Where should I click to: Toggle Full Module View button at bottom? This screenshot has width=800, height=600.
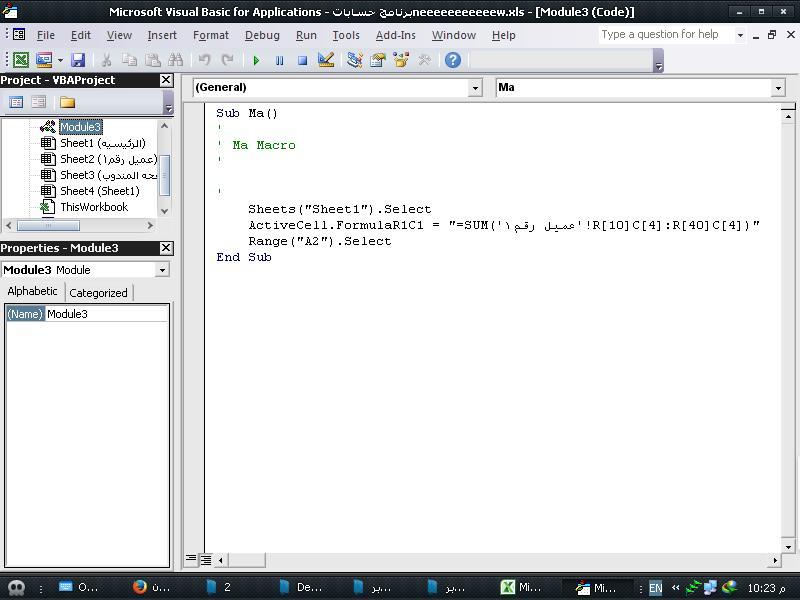[206, 560]
